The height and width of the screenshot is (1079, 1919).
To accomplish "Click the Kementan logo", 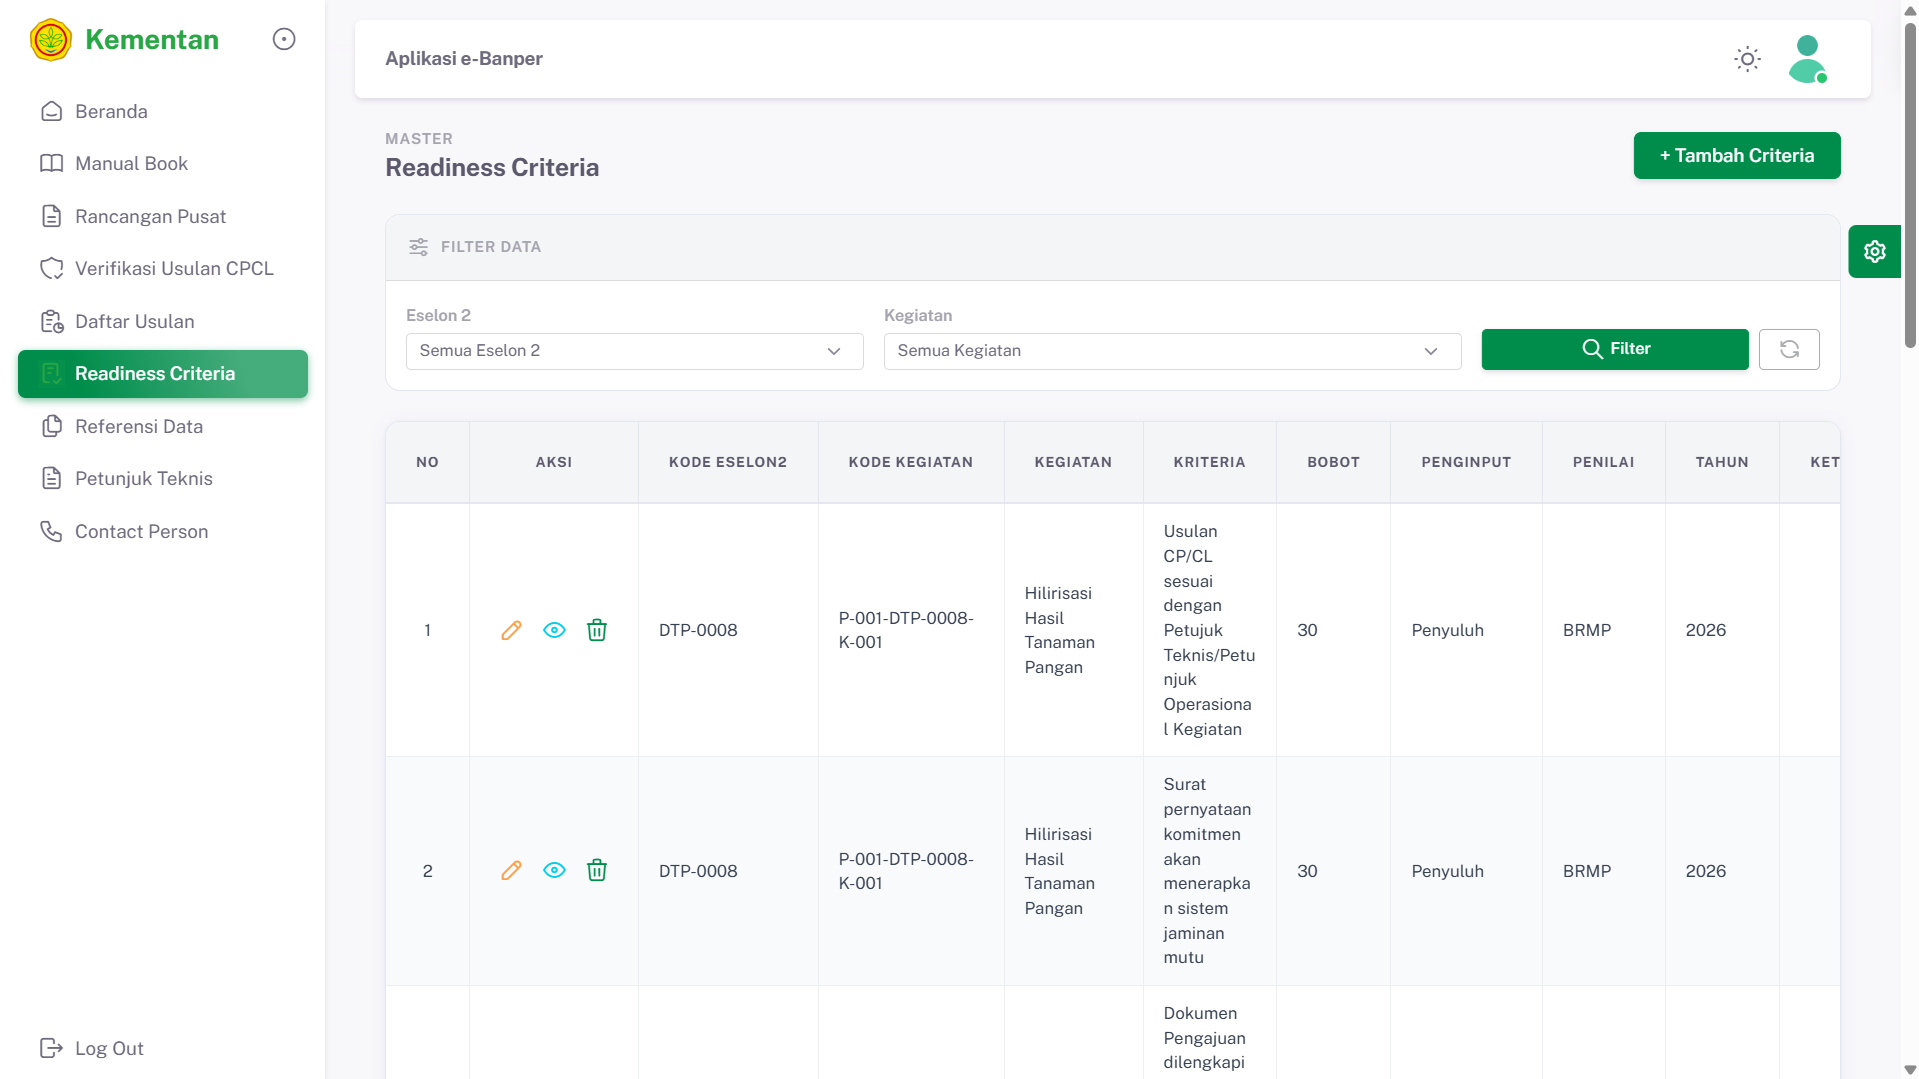I will (51, 40).
